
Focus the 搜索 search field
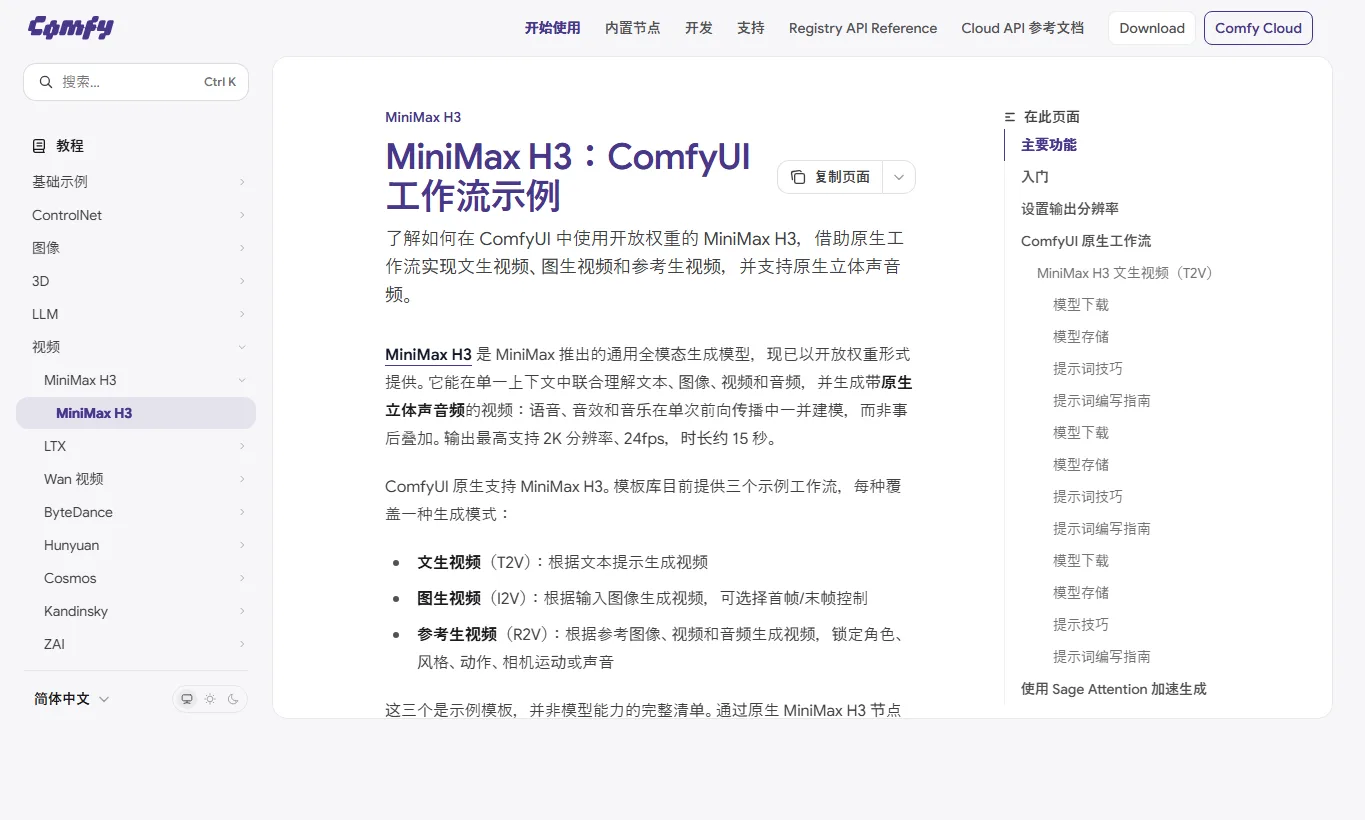[x=136, y=82]
